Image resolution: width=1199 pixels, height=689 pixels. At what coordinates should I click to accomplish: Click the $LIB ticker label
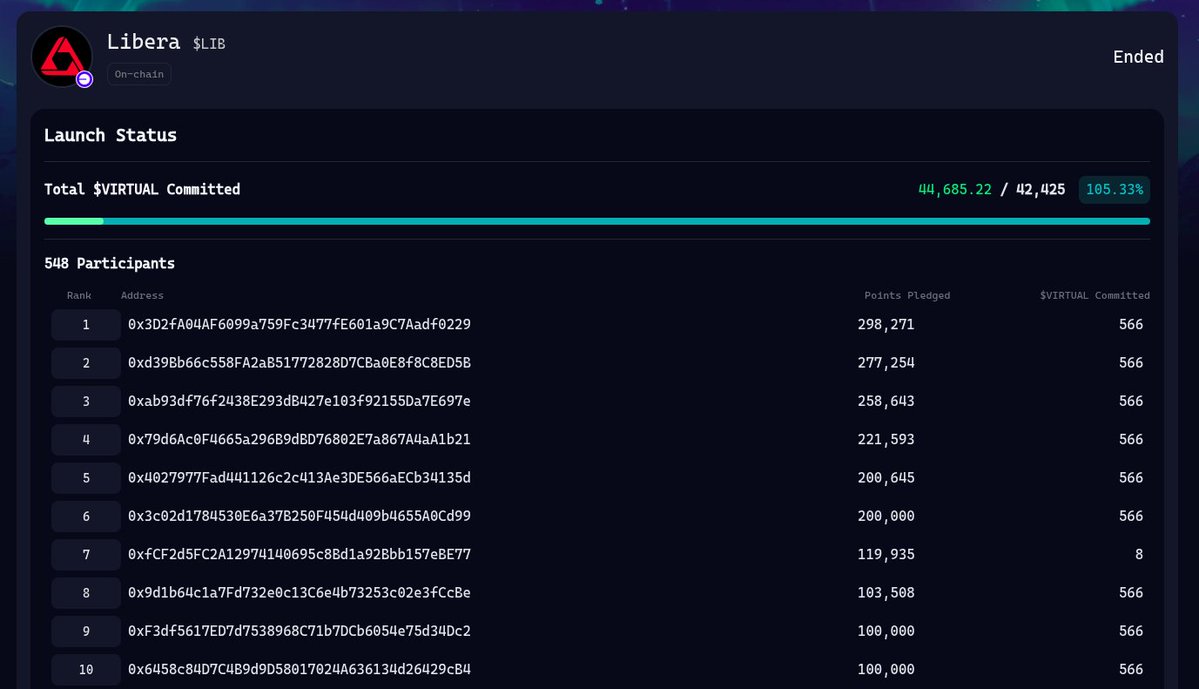pos(209,44)
